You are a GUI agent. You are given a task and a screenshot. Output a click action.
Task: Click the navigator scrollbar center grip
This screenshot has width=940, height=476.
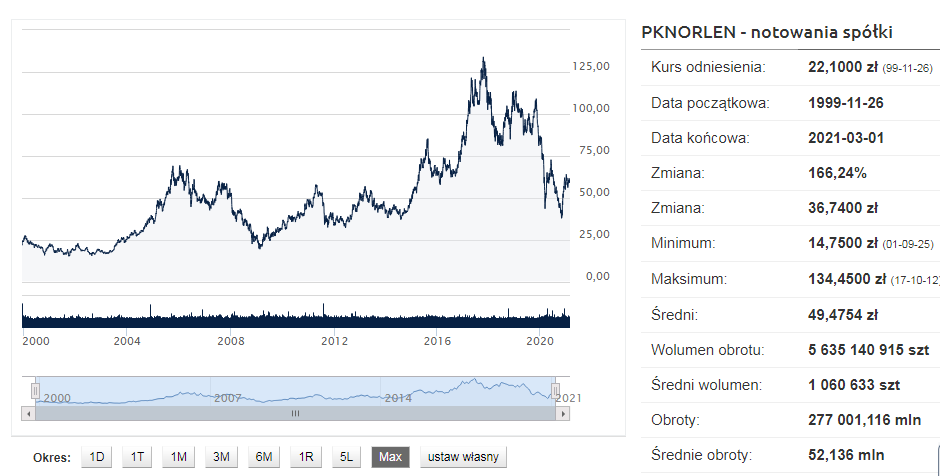(295, 412)
